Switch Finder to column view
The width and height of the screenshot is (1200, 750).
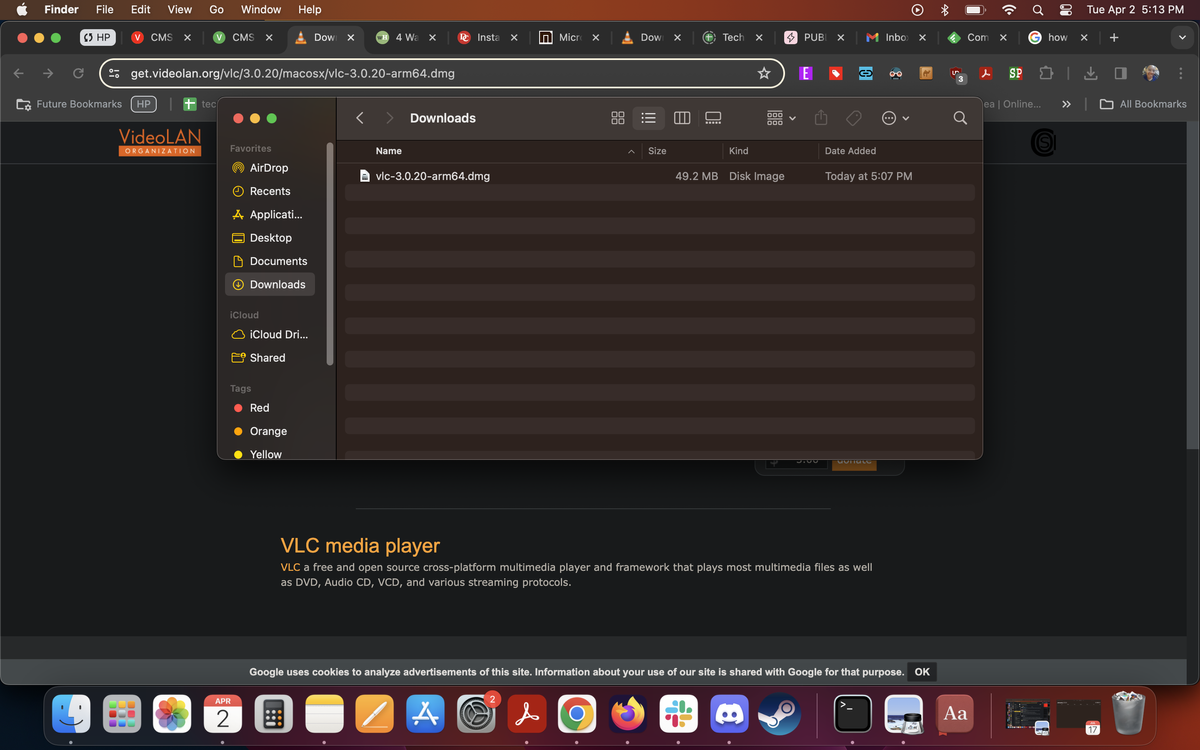tap(681, 117)
